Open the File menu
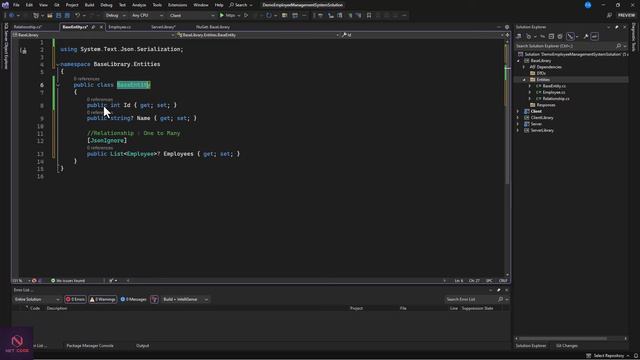The width and height of the screenshot is (640, 360). (16, 5)
